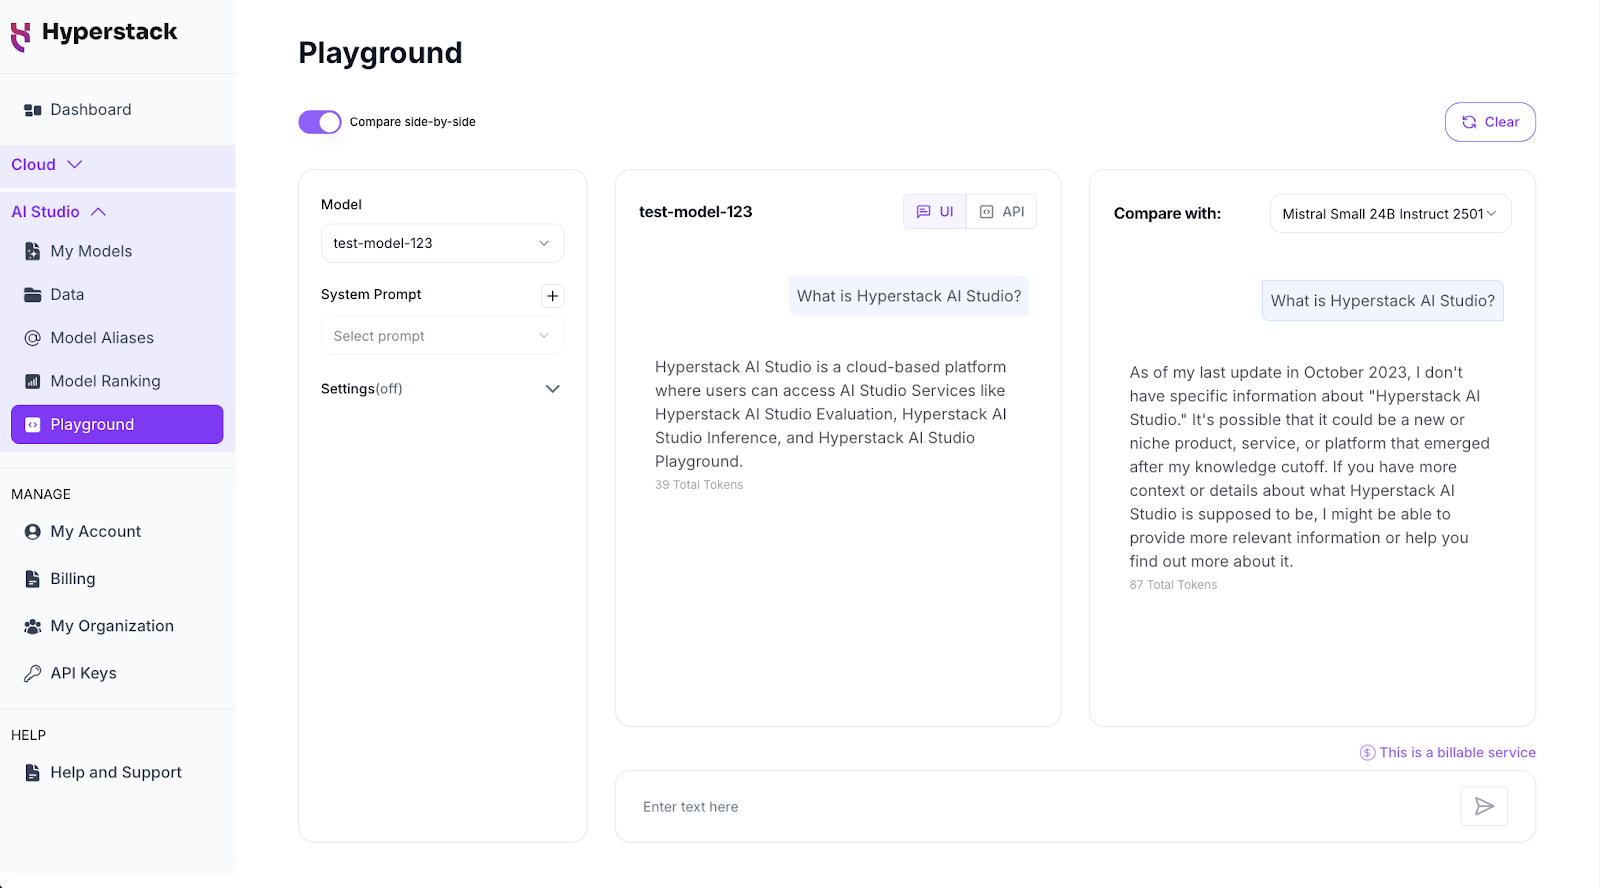Open the Model dropdown showing test-model-123
Viewport: 1600px width, 888px height.
pos(442,243)
